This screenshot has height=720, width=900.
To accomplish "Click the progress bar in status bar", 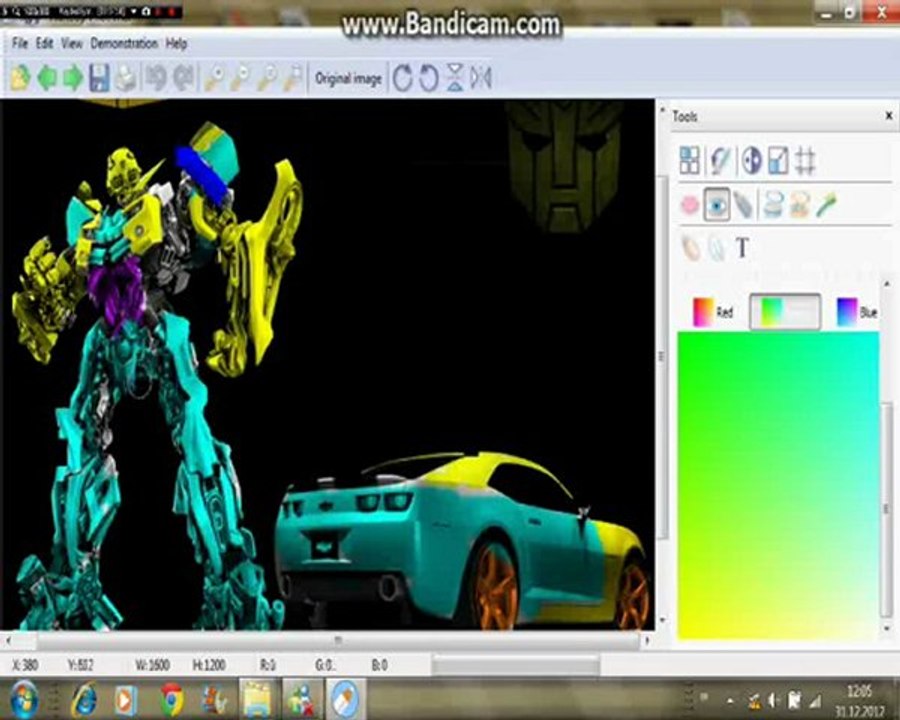I will click(x=516, y=666).
